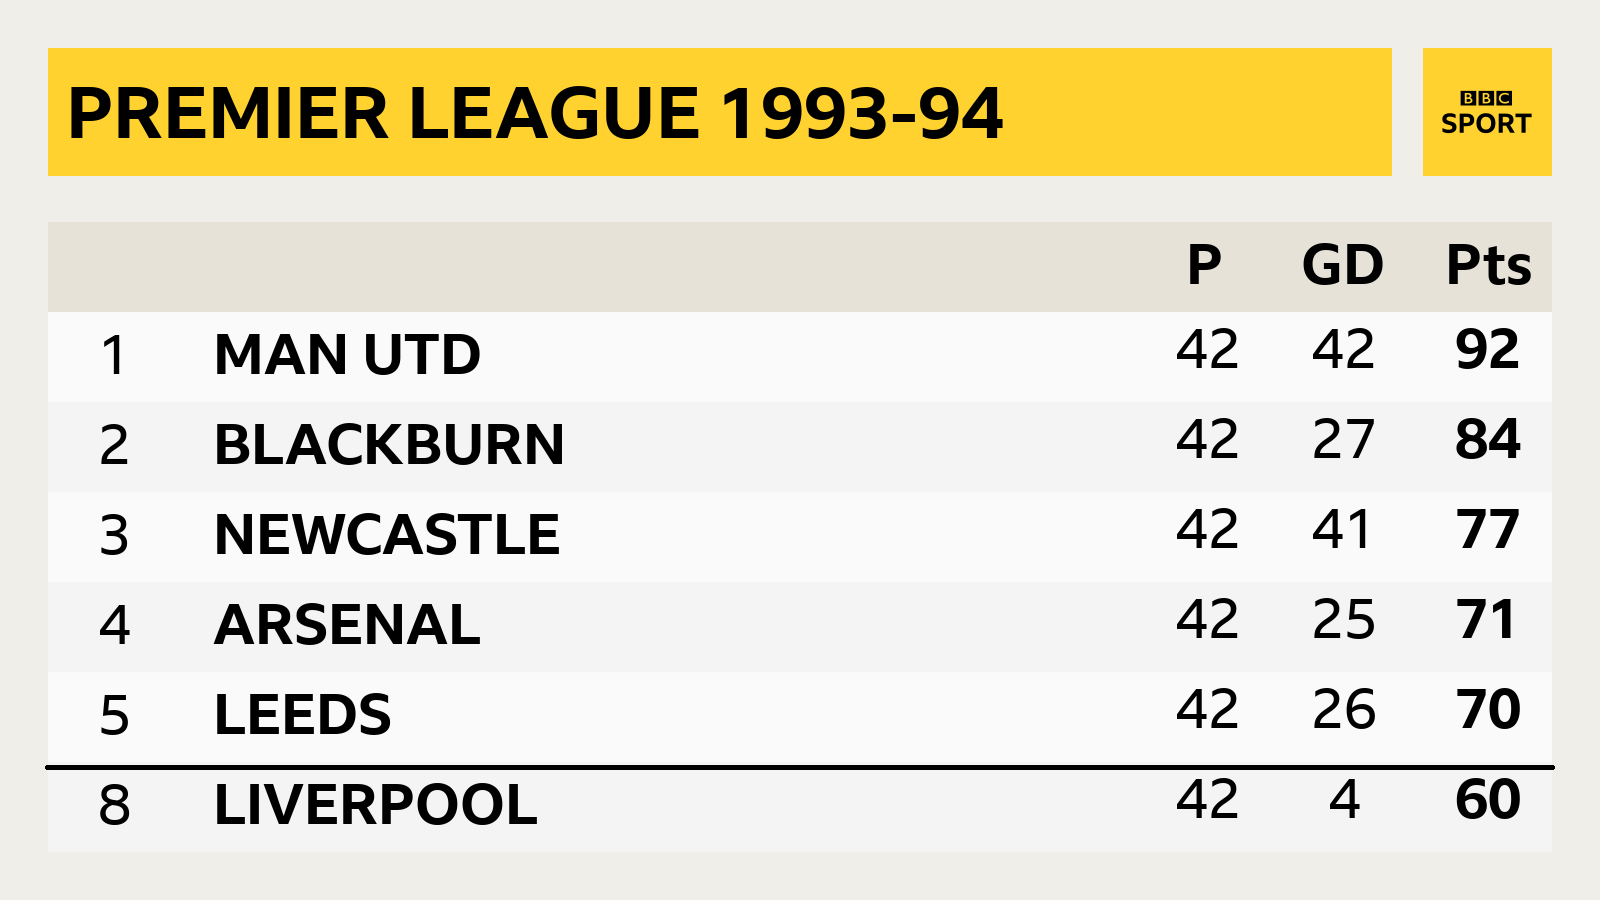Screen dimensions: 1600x900
Task: Click Man Utd's 92 points value
Action: click(1488, 350)
